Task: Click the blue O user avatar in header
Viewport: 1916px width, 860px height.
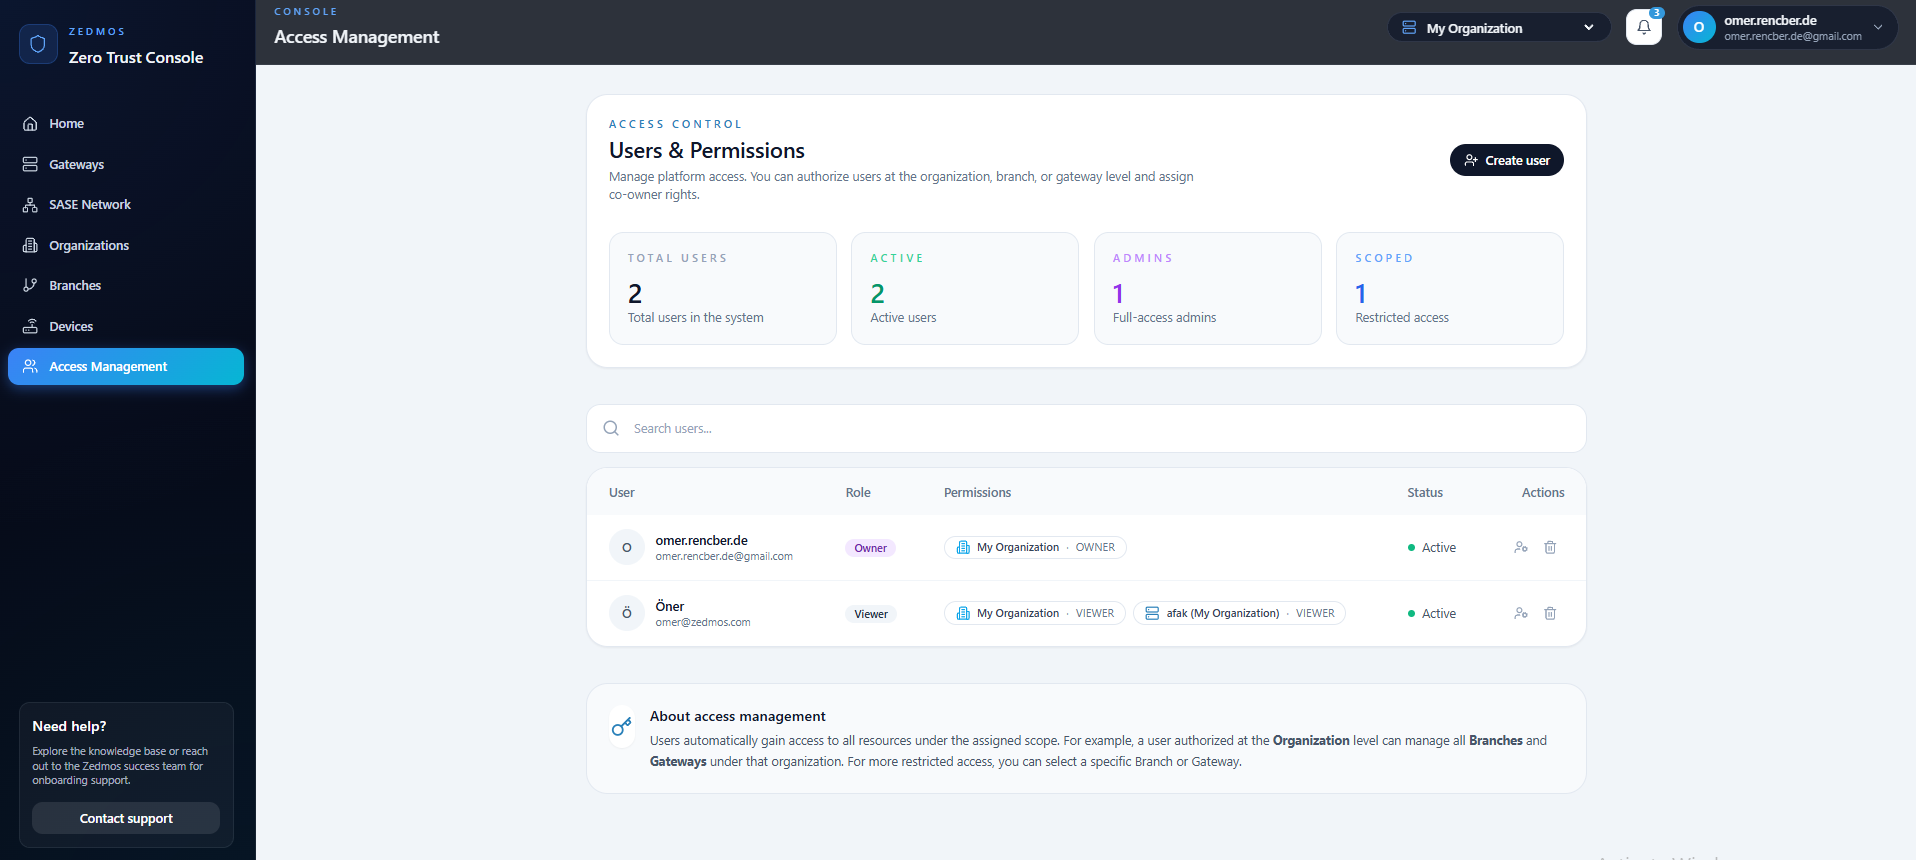Action: point(1699,27)
